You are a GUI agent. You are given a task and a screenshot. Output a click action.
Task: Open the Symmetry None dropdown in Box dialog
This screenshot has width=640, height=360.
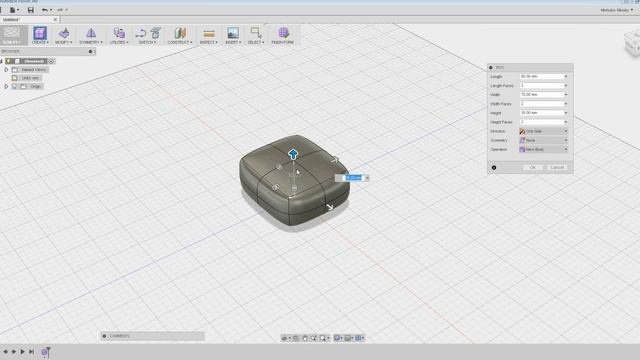[x=543, y=140]
